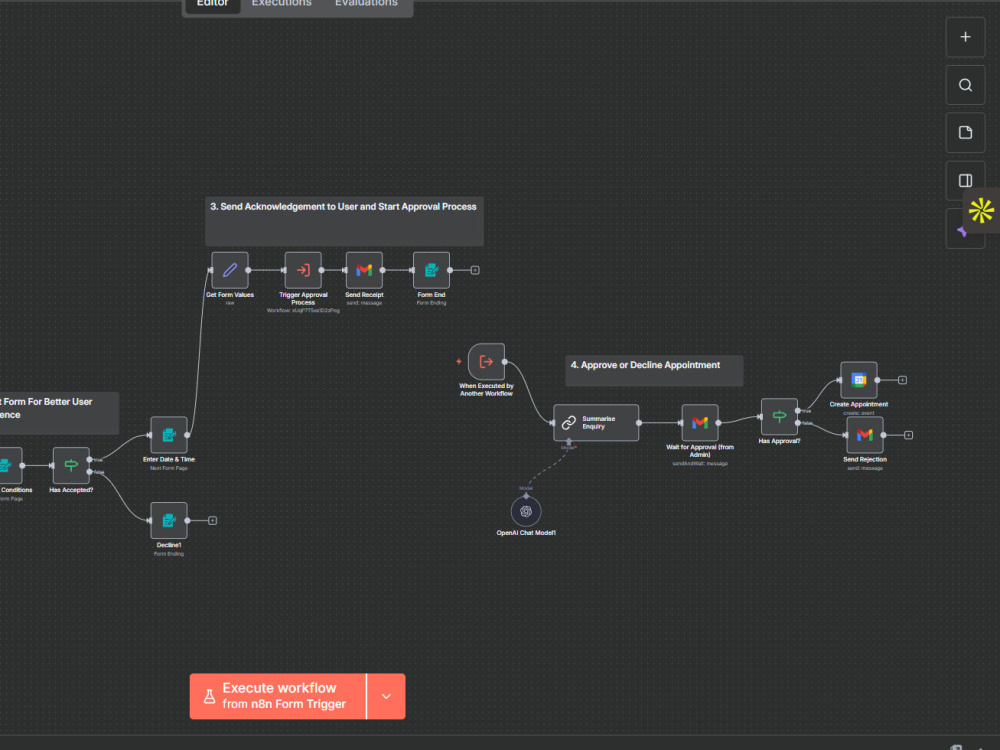Select the Send Rejection Gmail node
Image resolution: width=1000 pixels, height=750 pixels.
click(865, 435)
